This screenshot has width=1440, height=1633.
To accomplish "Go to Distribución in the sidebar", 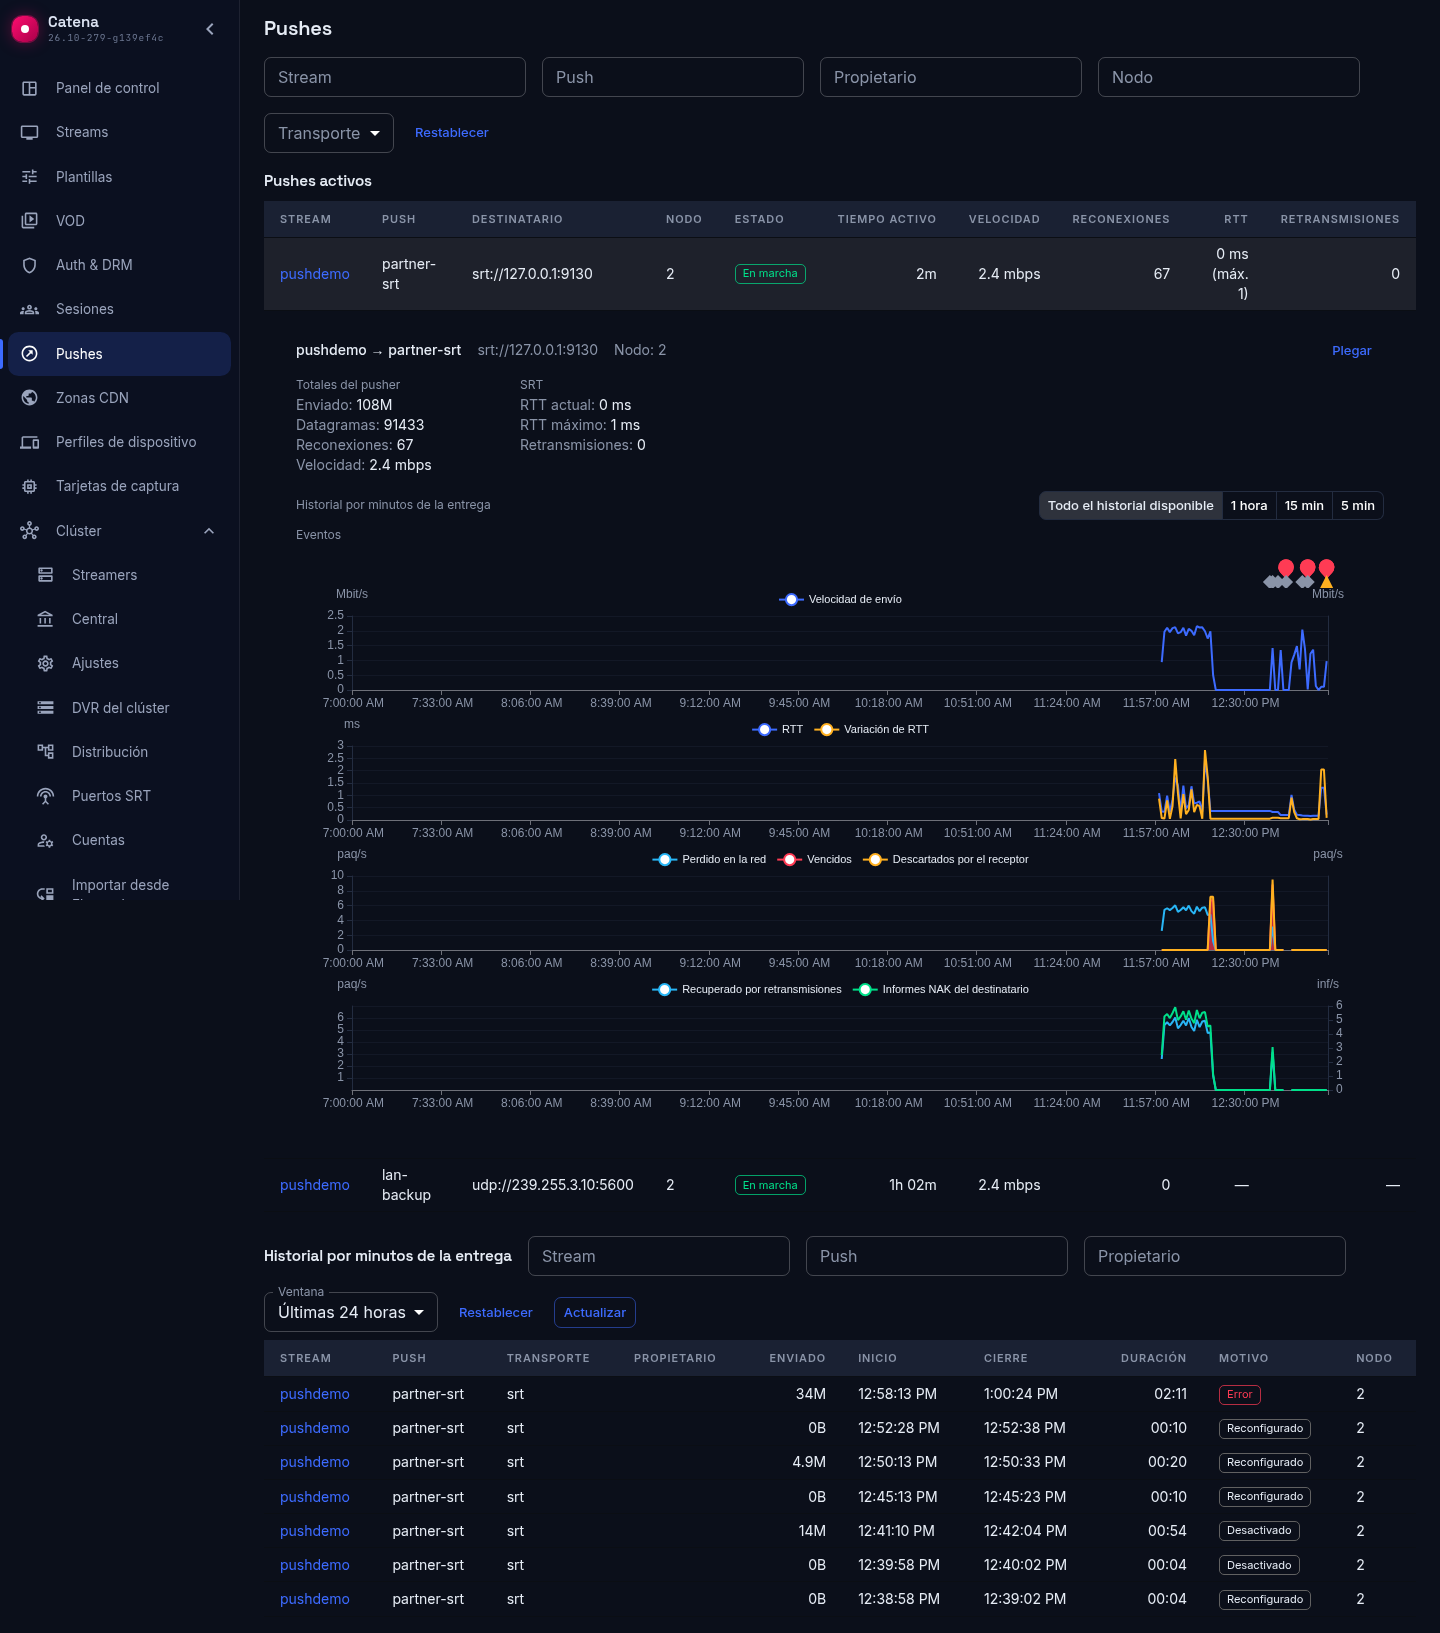I will click(x=119, y=752).
